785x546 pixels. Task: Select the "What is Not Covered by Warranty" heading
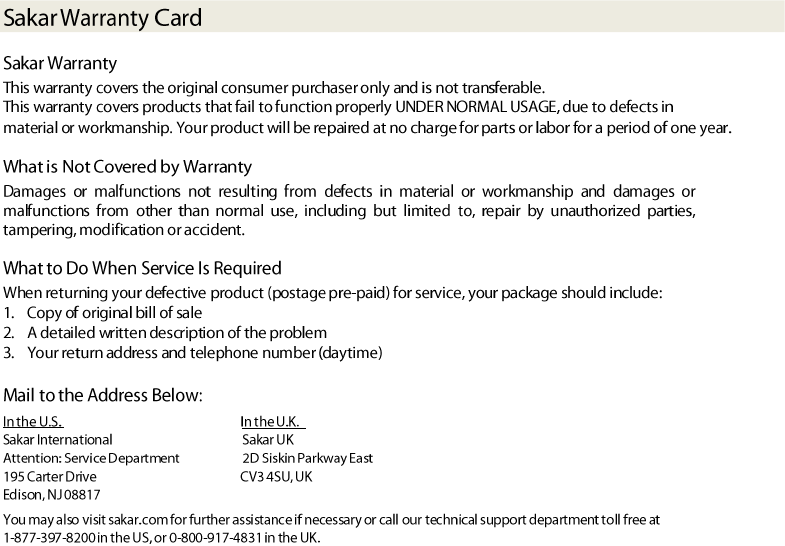(128, 166)
